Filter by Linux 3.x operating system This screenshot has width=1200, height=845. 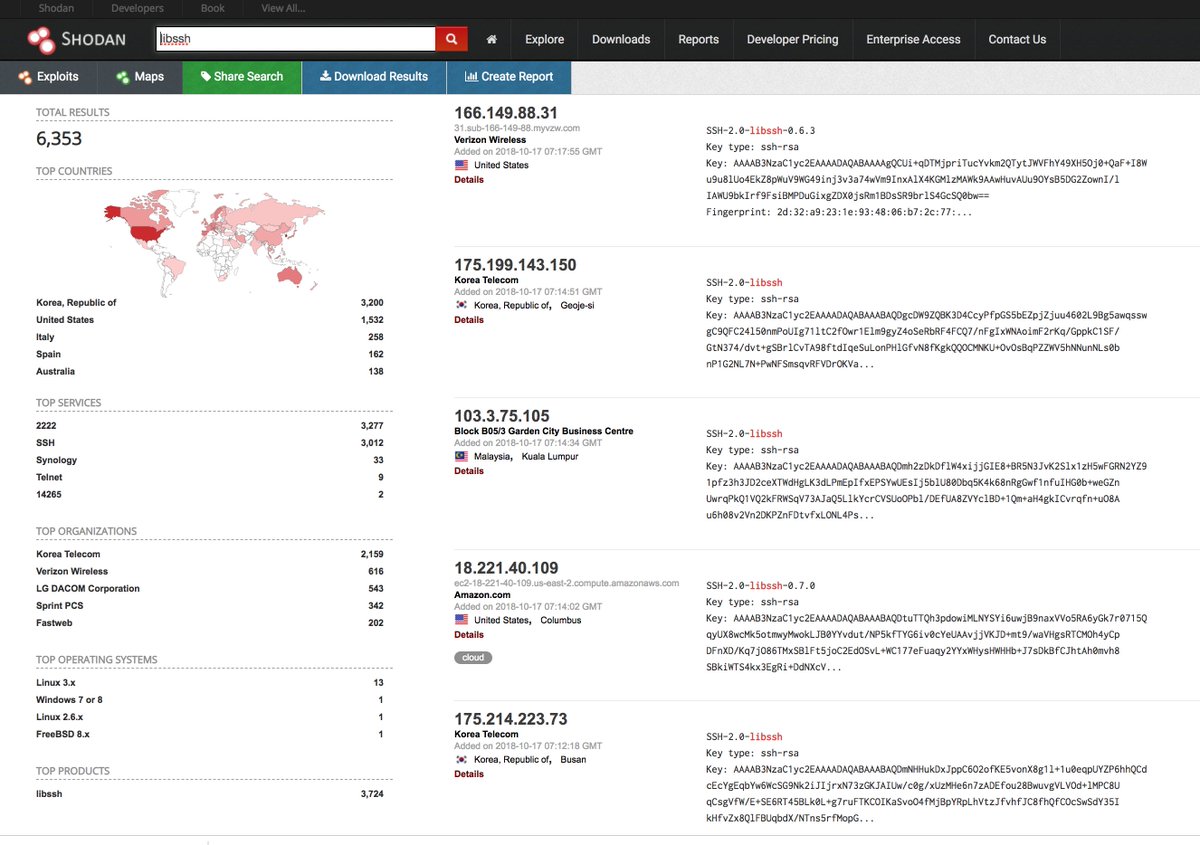(x=56, y=683)
